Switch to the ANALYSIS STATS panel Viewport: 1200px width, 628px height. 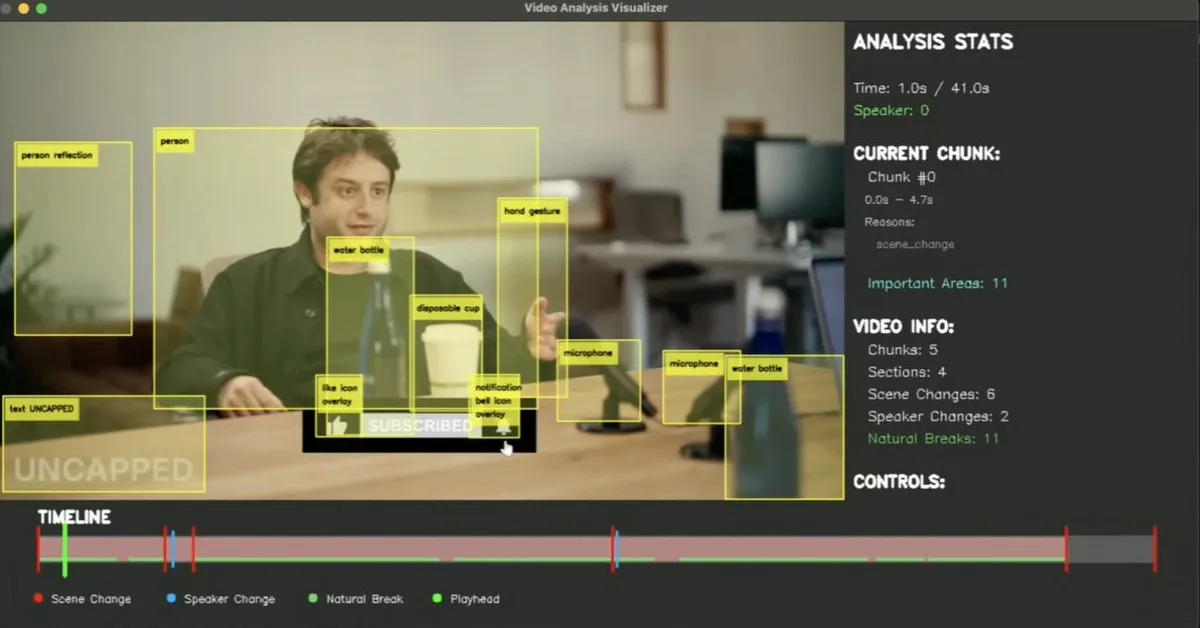click(933, 42)
